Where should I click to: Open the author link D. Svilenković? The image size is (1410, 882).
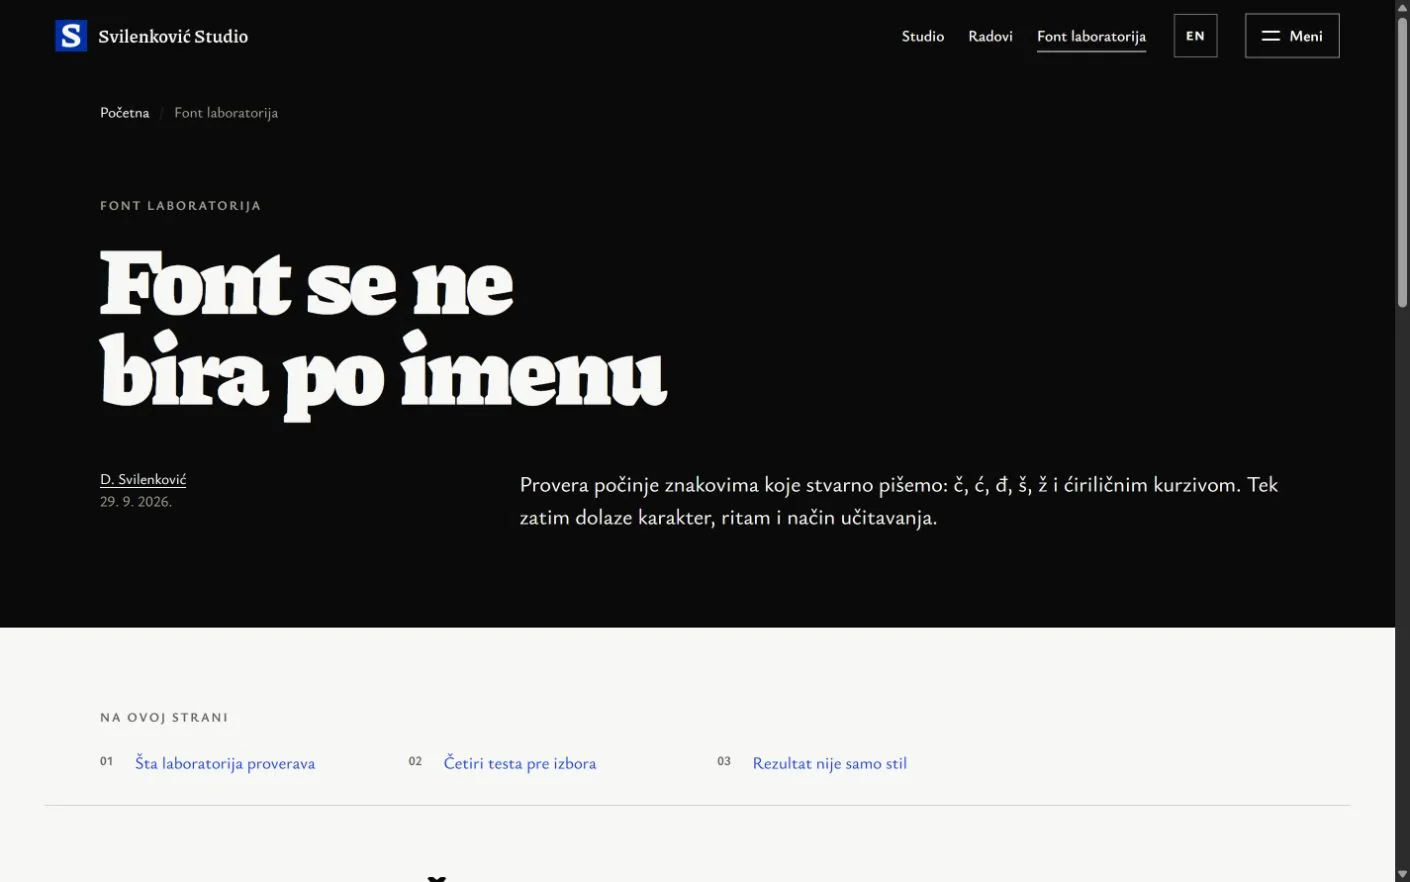pos(143,480)
